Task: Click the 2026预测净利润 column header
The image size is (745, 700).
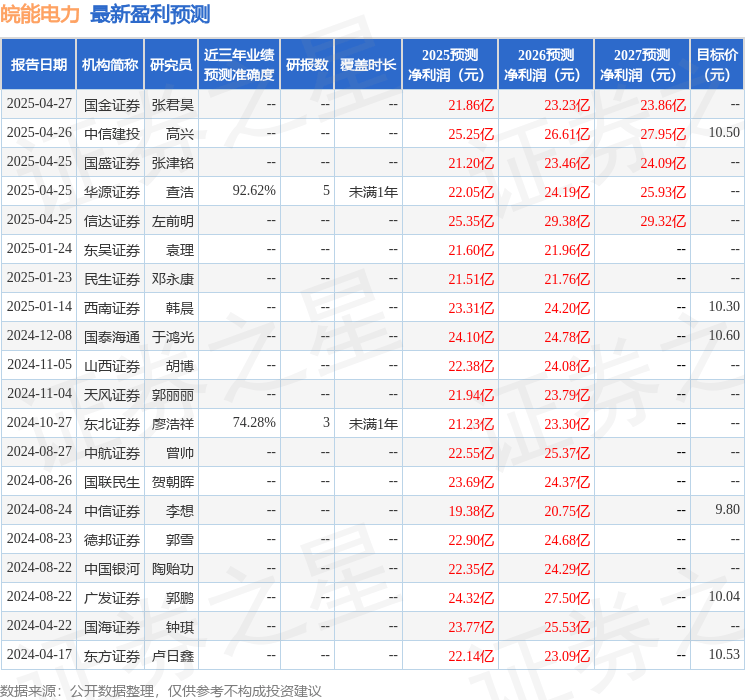Action: click(x=546, y=65)
